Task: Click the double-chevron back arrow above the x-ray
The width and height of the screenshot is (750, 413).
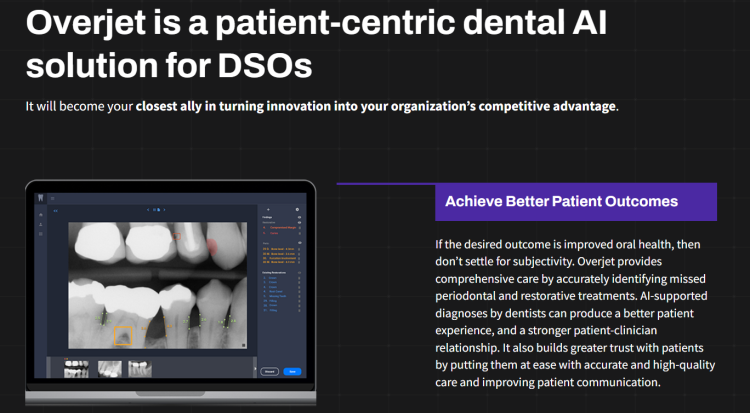Action: (x=55, y=211)
